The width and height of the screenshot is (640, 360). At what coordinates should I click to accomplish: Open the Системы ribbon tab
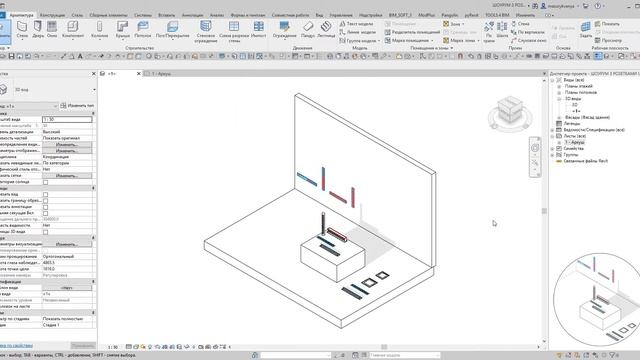(143, 15)
